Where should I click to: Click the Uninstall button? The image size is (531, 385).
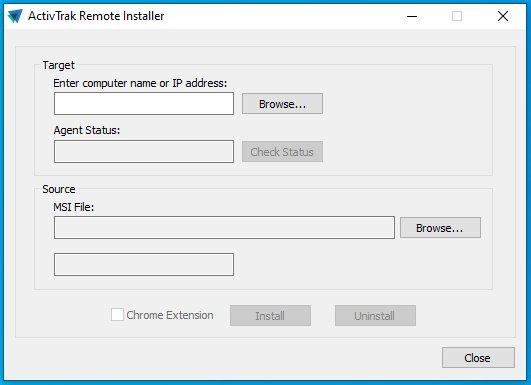375,316
